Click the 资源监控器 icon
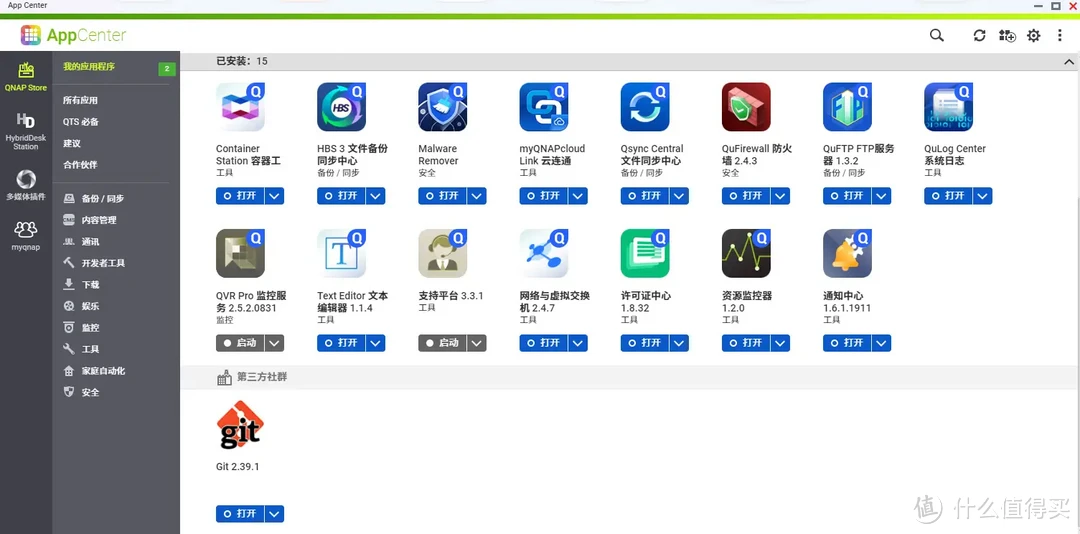The image size is (1080, 534). click(x=747, y=254)
